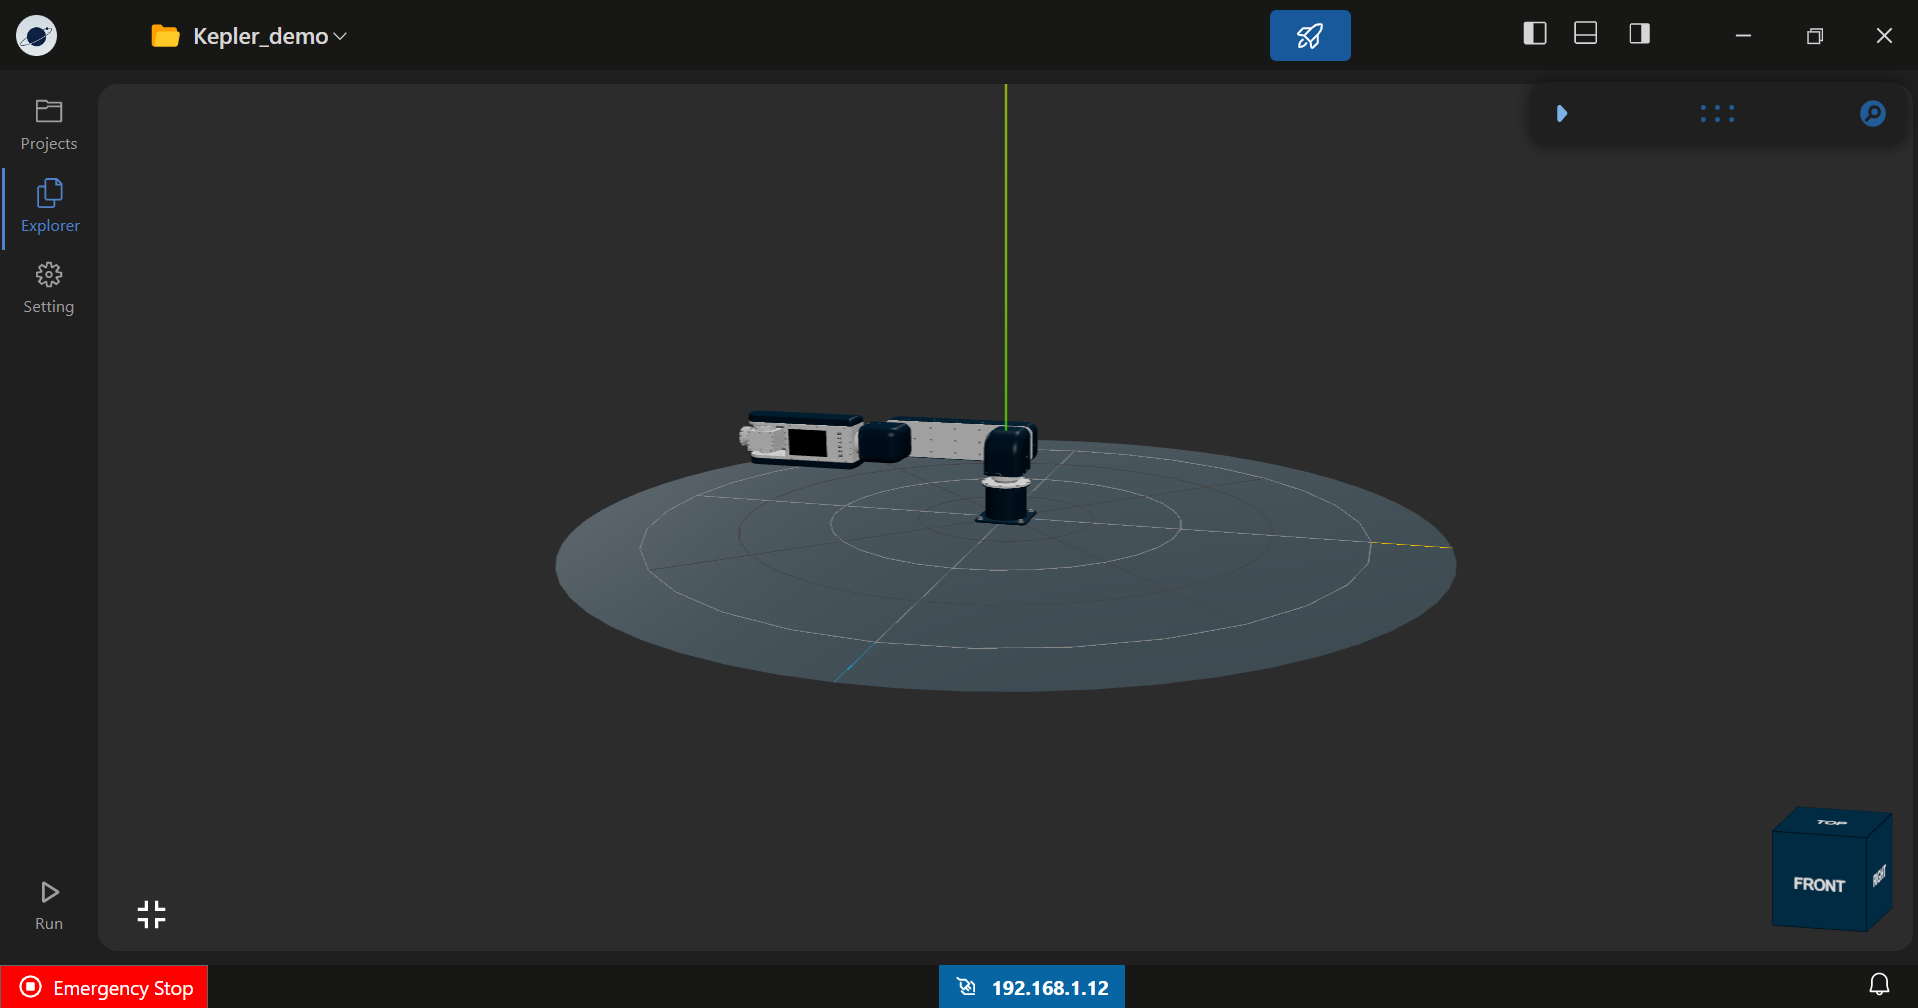
Task: Click the blue rocket launch button
Action: tap(1310, 35)
